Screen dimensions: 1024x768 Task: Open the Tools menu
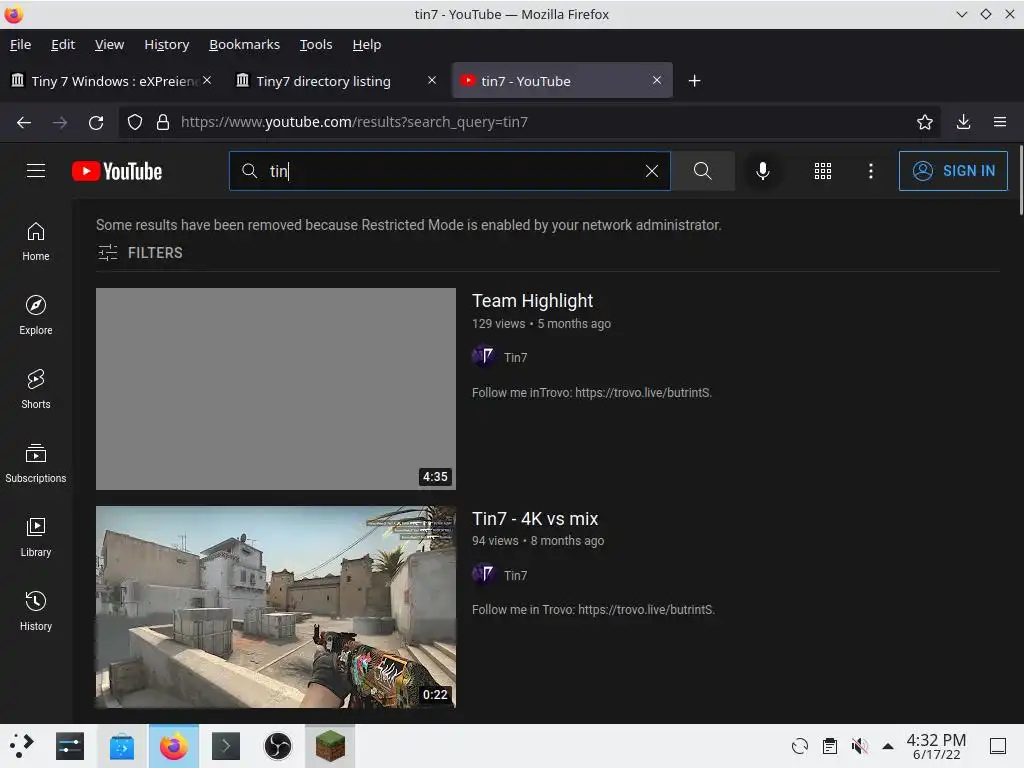(x=316, y=44)
